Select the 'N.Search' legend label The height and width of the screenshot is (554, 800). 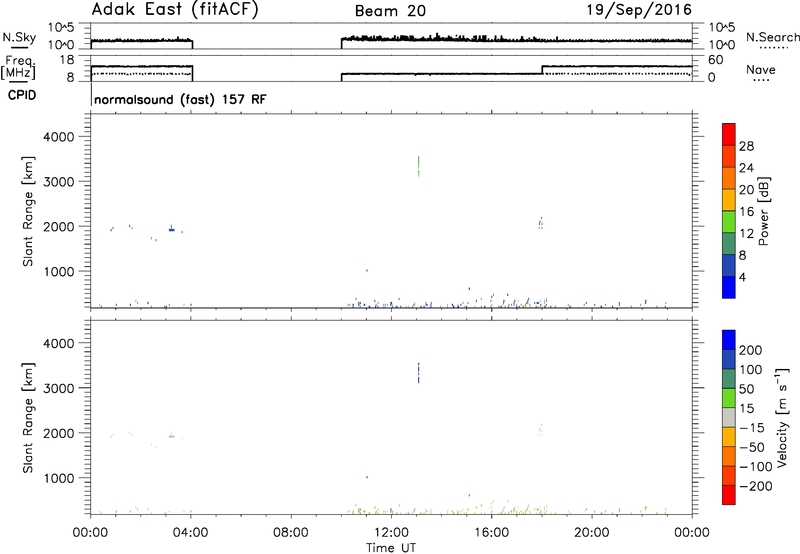772,37
